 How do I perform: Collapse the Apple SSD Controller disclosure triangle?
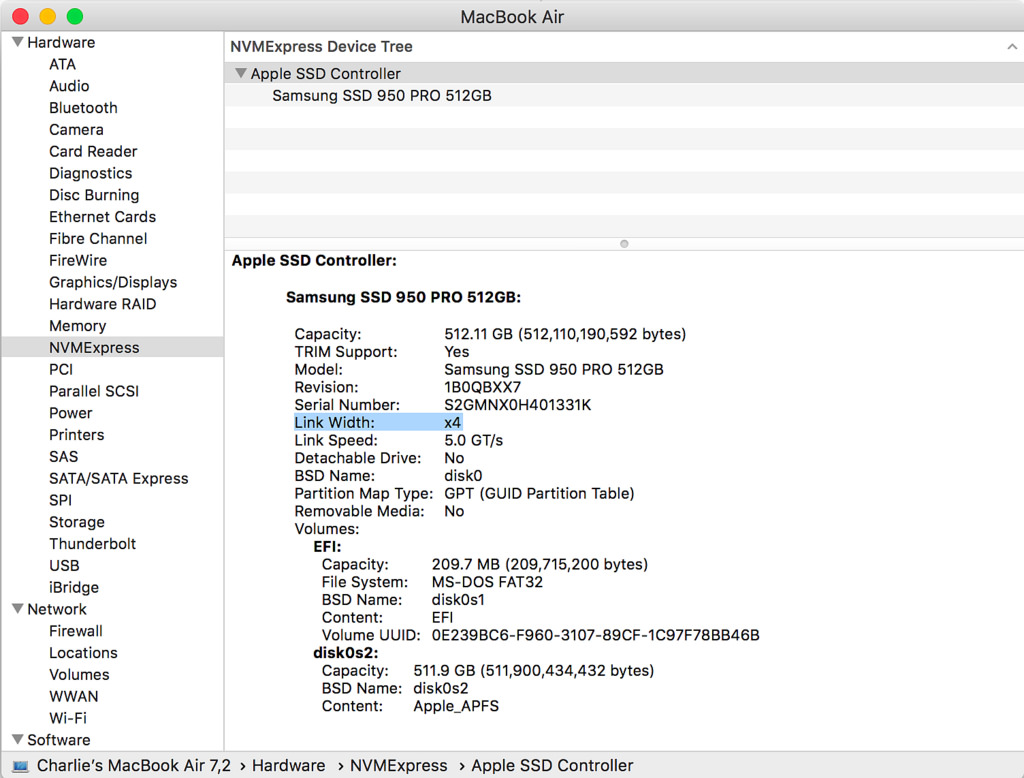(241, 73)
